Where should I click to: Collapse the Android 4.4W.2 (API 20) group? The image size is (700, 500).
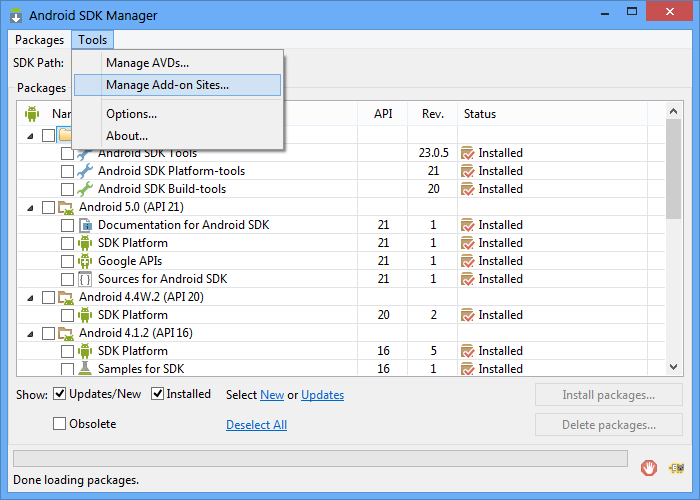click(x=30, y=298)
